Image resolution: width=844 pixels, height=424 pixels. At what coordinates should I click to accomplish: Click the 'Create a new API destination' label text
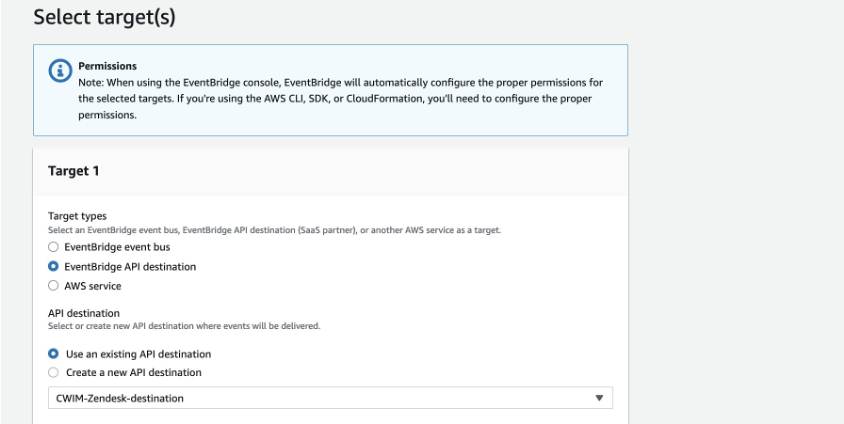pos(133,373)
